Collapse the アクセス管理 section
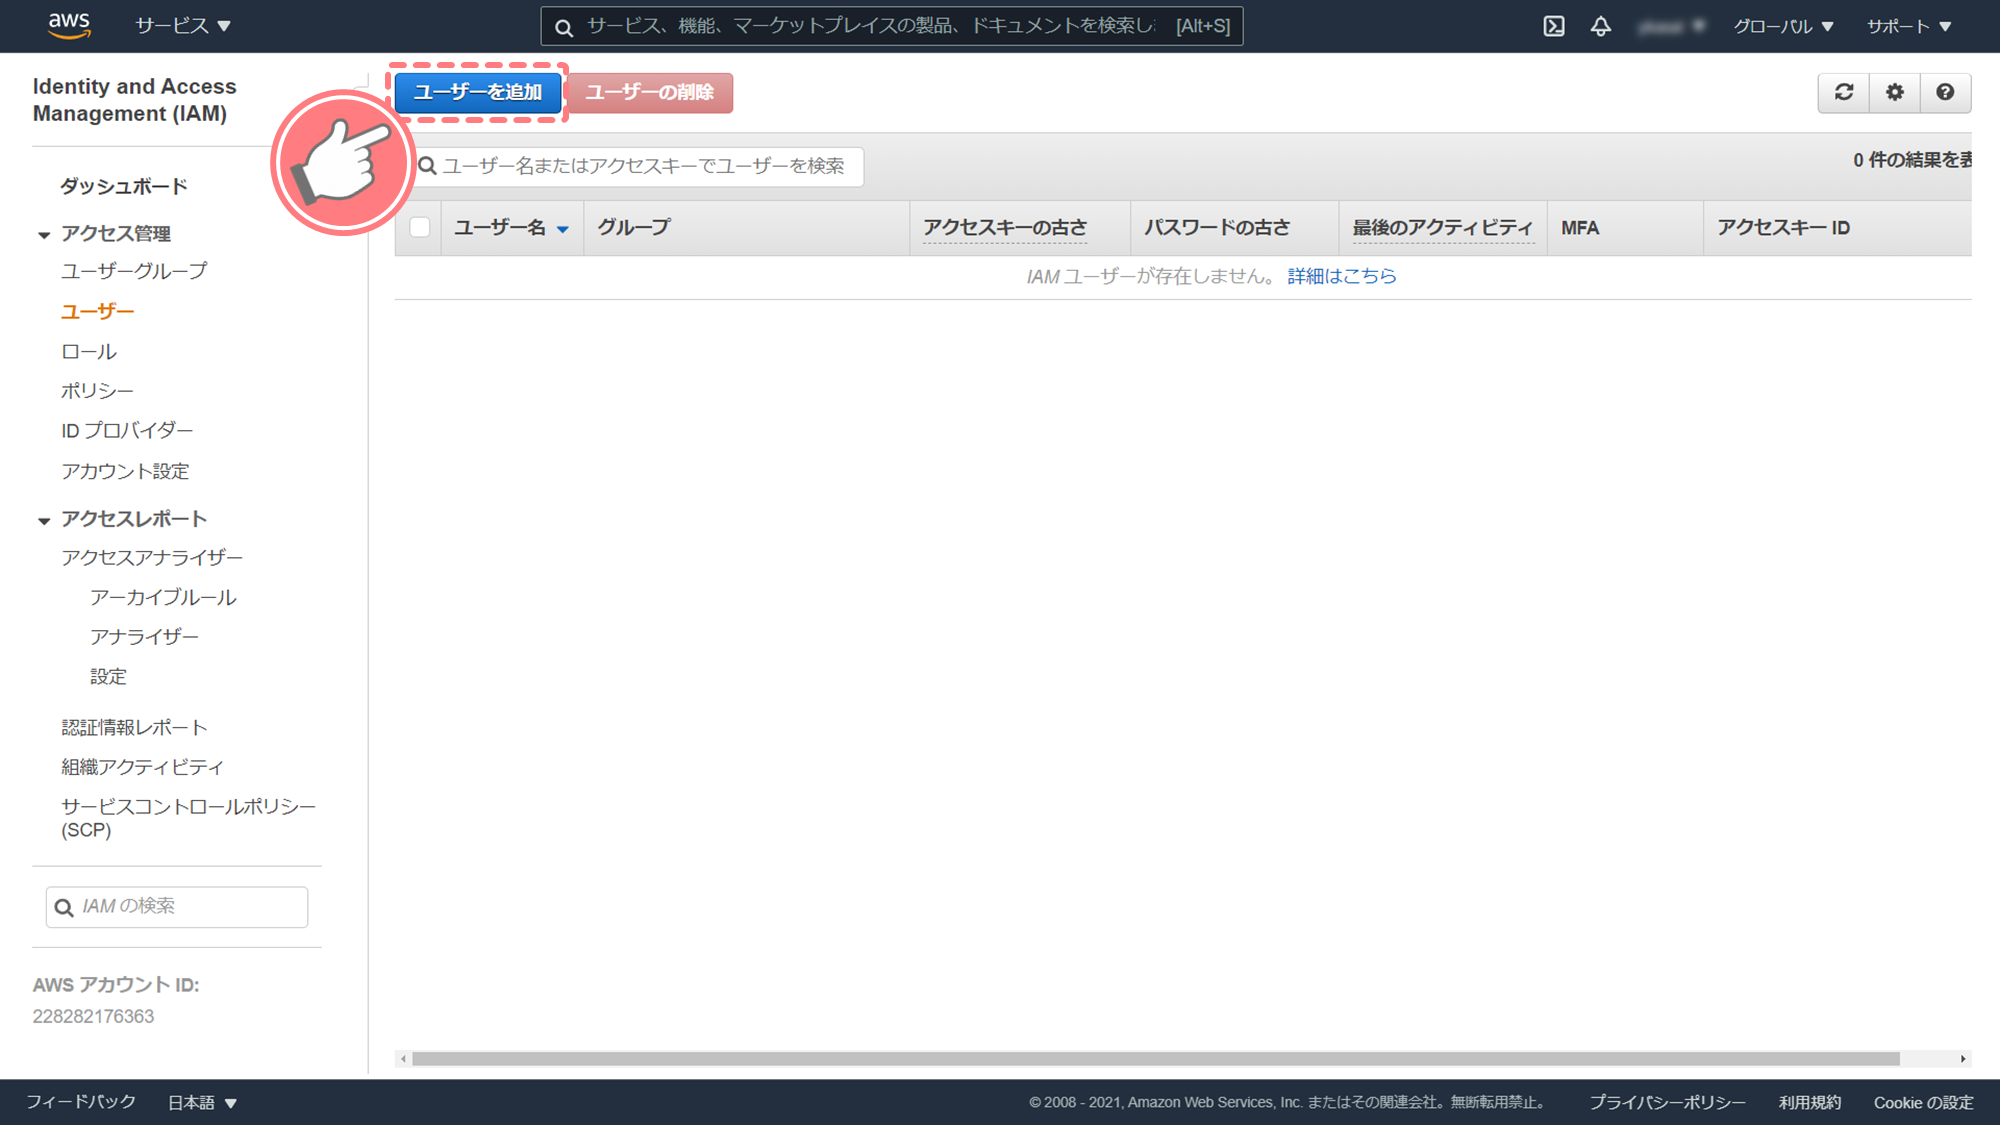 [x=44, y=235]
